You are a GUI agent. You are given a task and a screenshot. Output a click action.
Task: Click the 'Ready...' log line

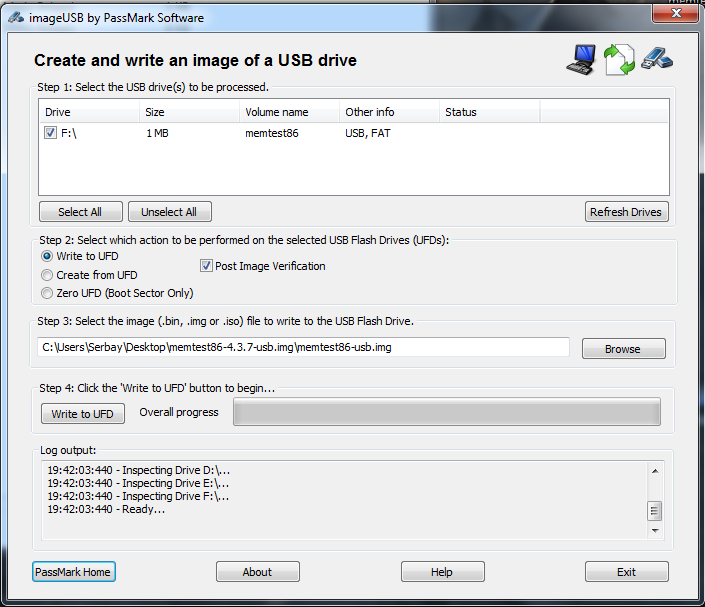coord(106,509)
